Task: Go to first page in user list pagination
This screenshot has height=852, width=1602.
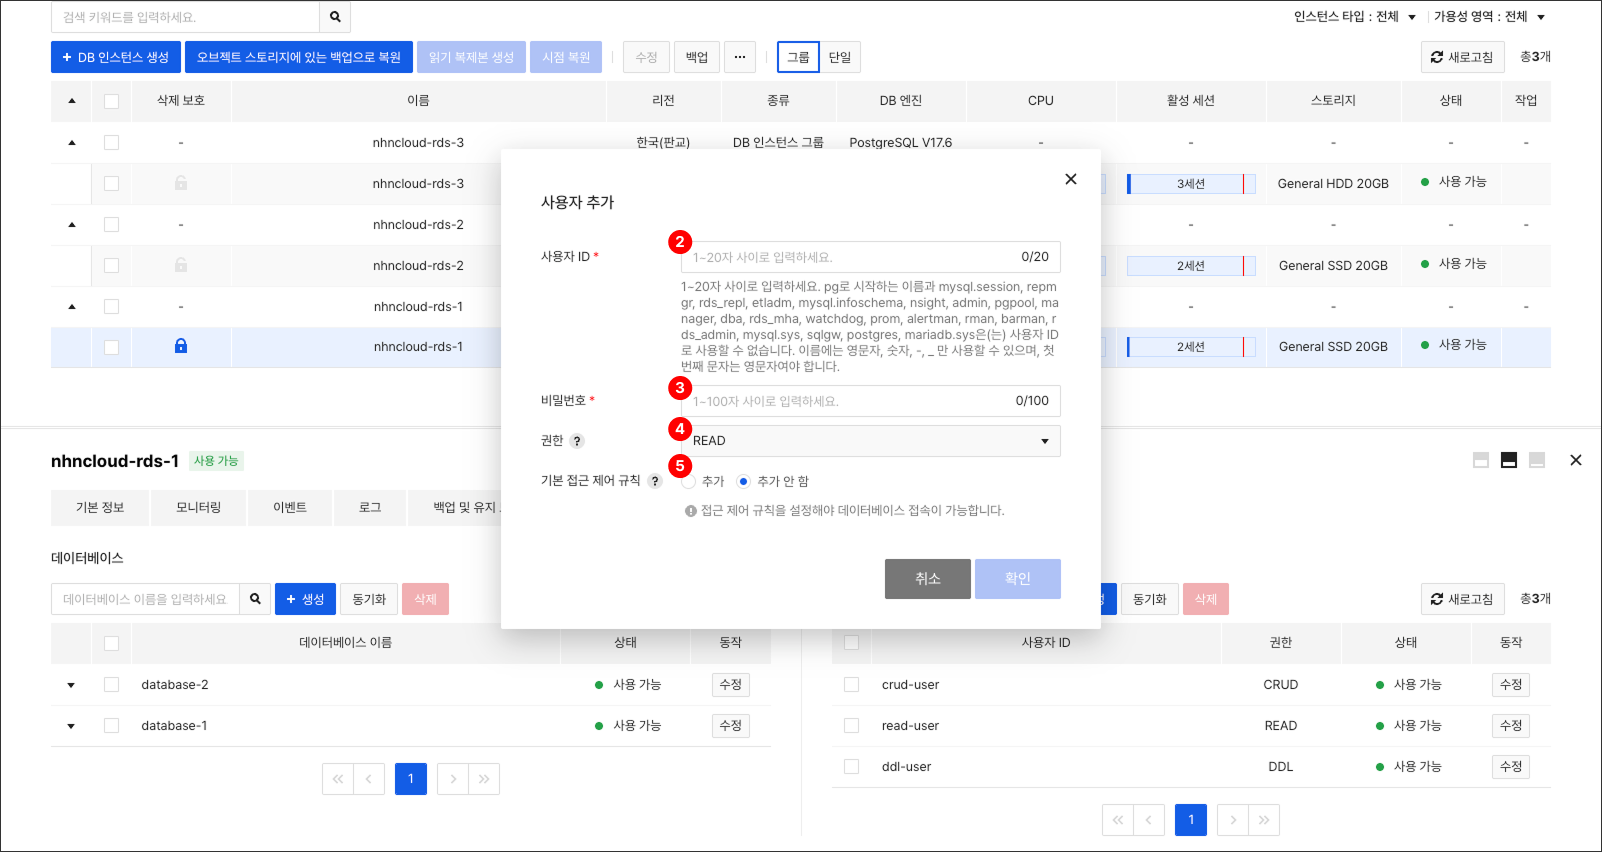Action: tap(1118, 820)
